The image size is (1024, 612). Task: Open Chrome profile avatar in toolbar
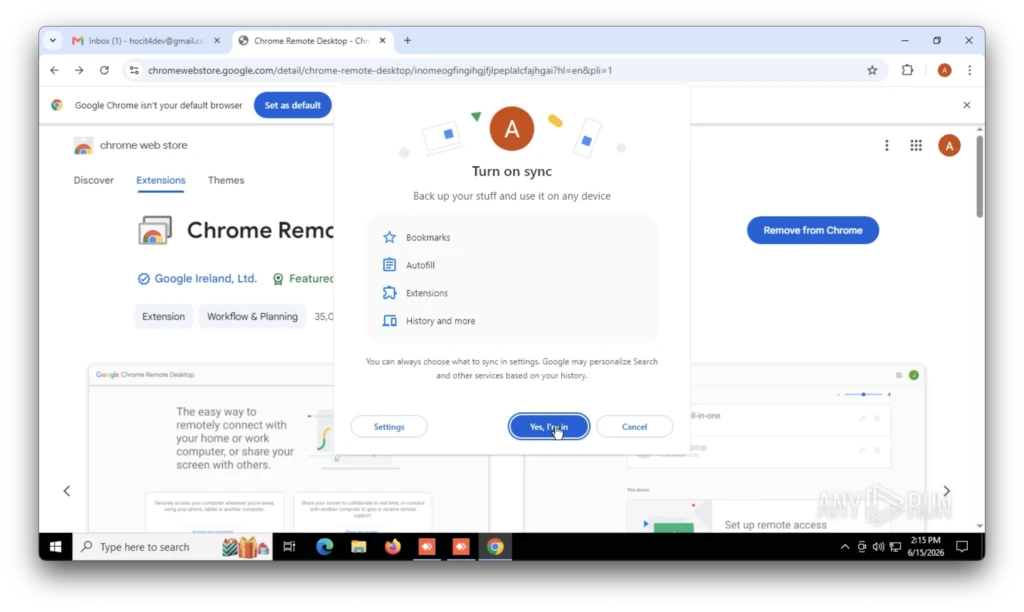944,71
